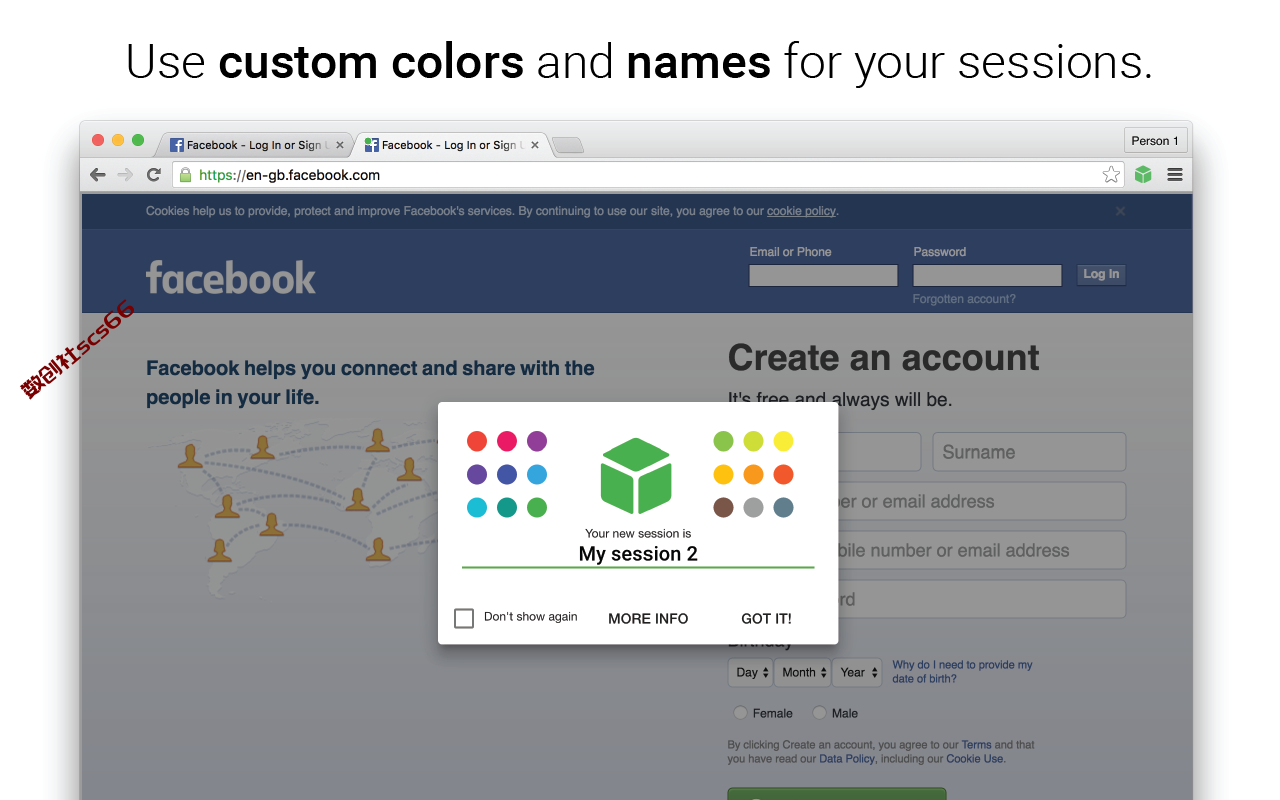The image size is (1280, 800).
Task: Open the Month dropdown
Action: [803, 672]
